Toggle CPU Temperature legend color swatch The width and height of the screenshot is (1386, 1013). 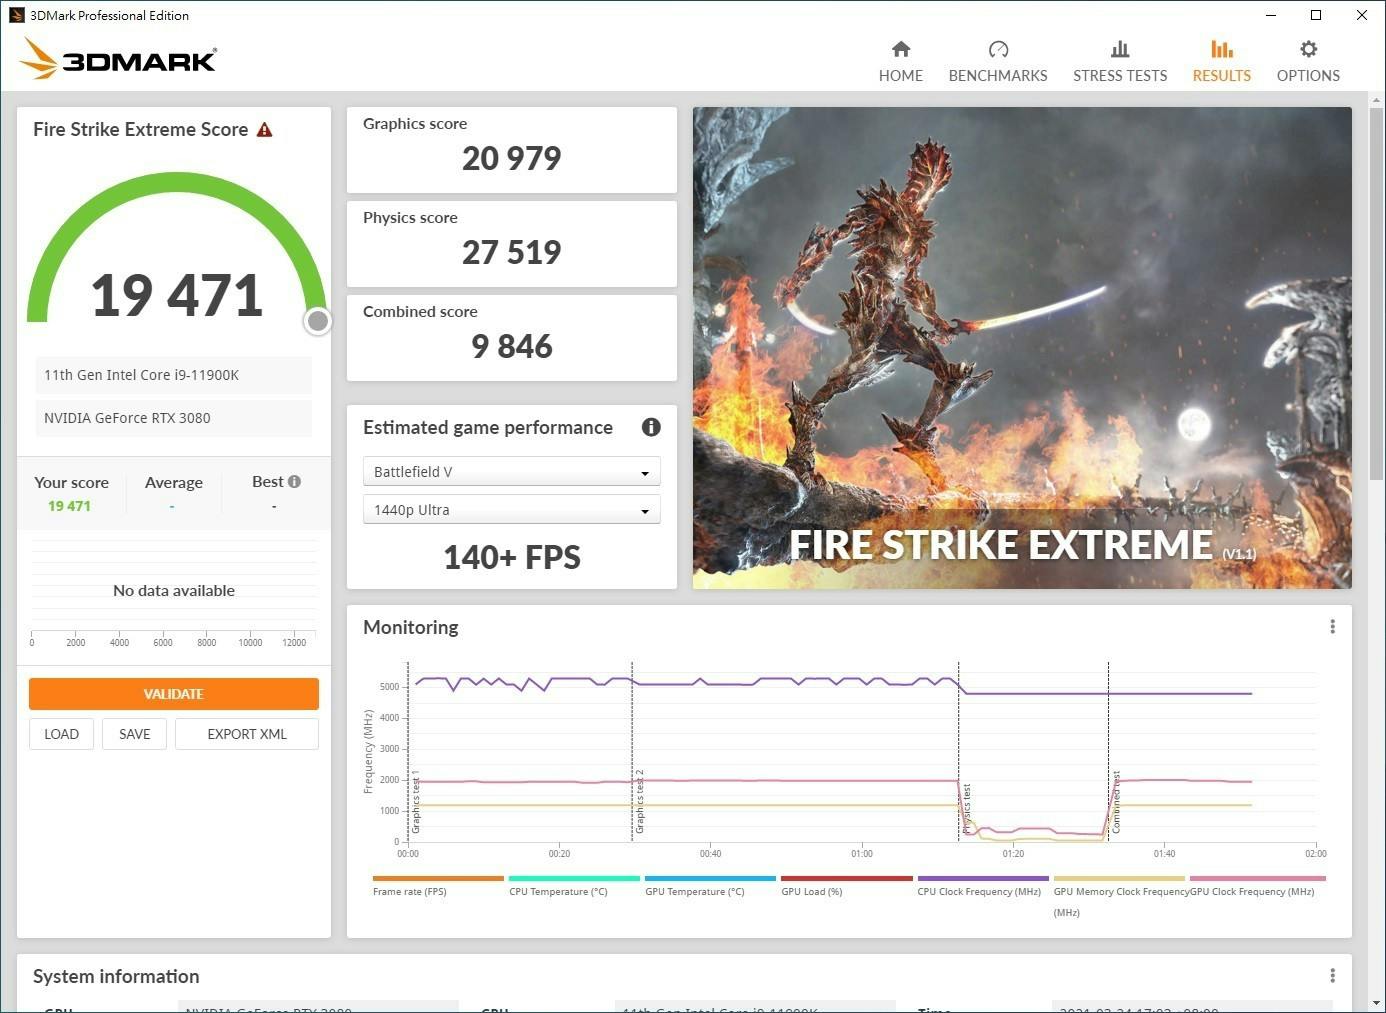[x=573, y=879]
